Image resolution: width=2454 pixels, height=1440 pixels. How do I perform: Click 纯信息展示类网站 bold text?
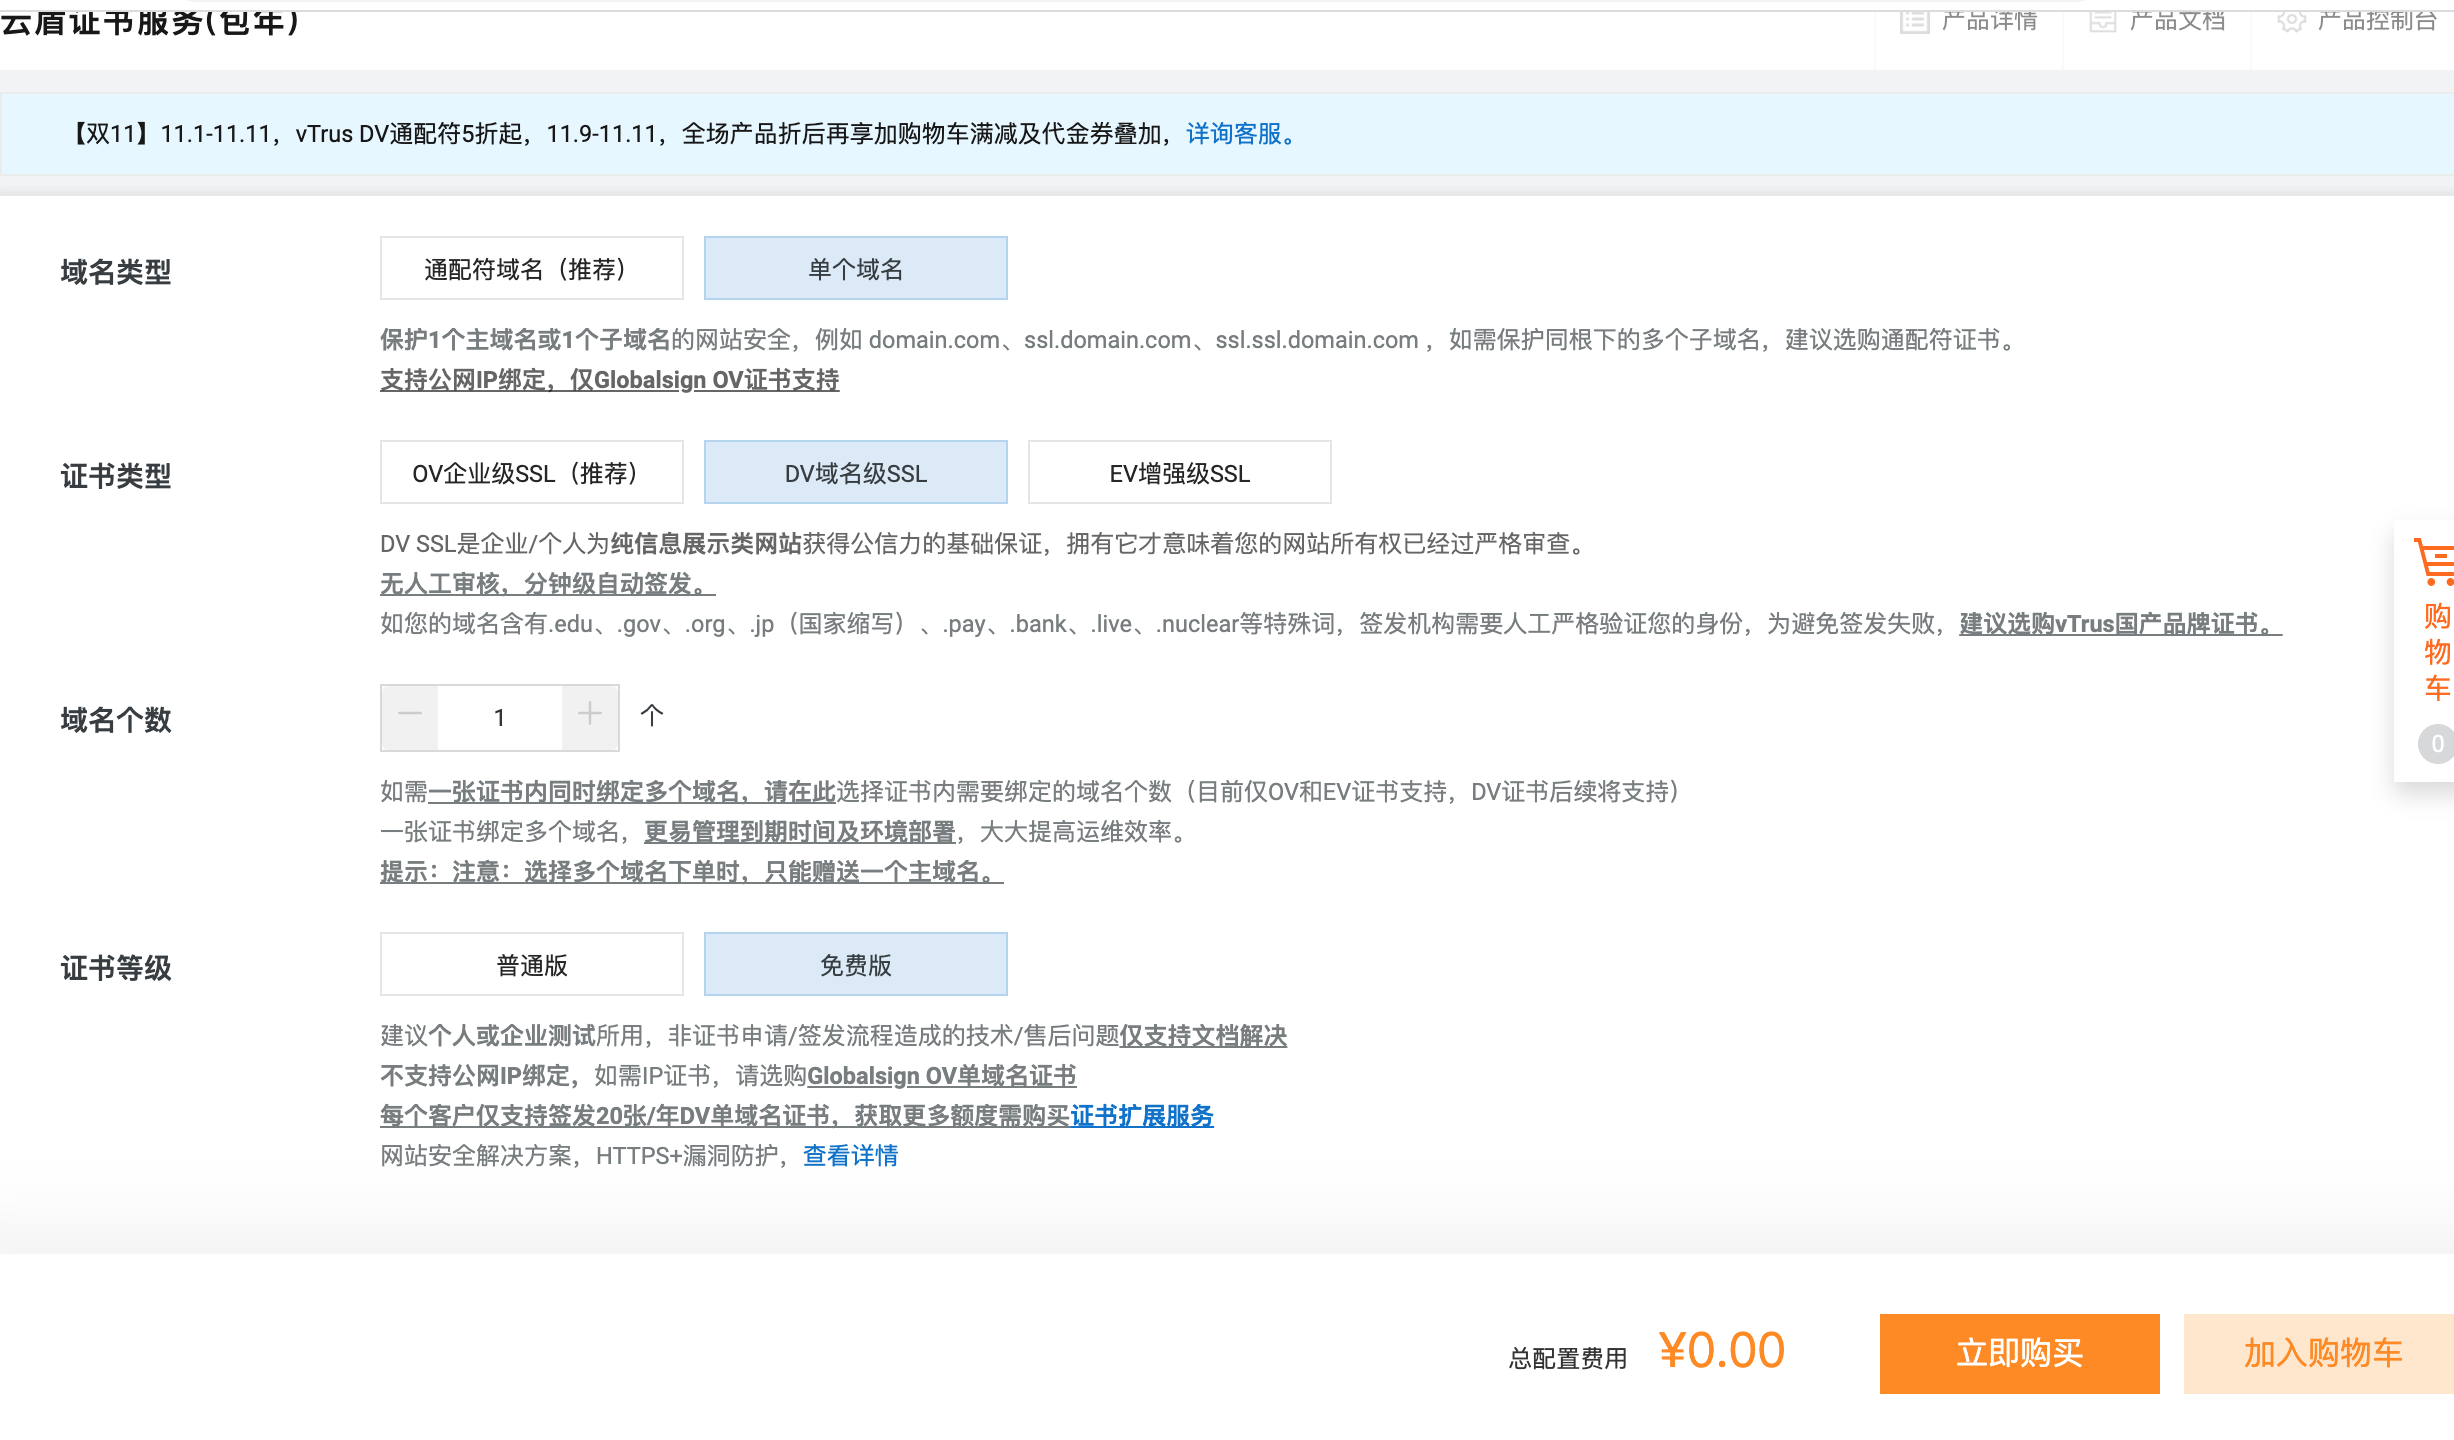(706, 544)
